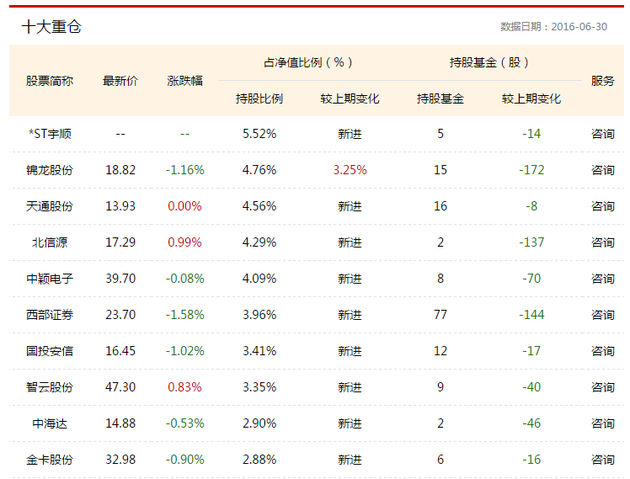Click the 14.88 latest price value
630x479 pixels.
(121, 423)
